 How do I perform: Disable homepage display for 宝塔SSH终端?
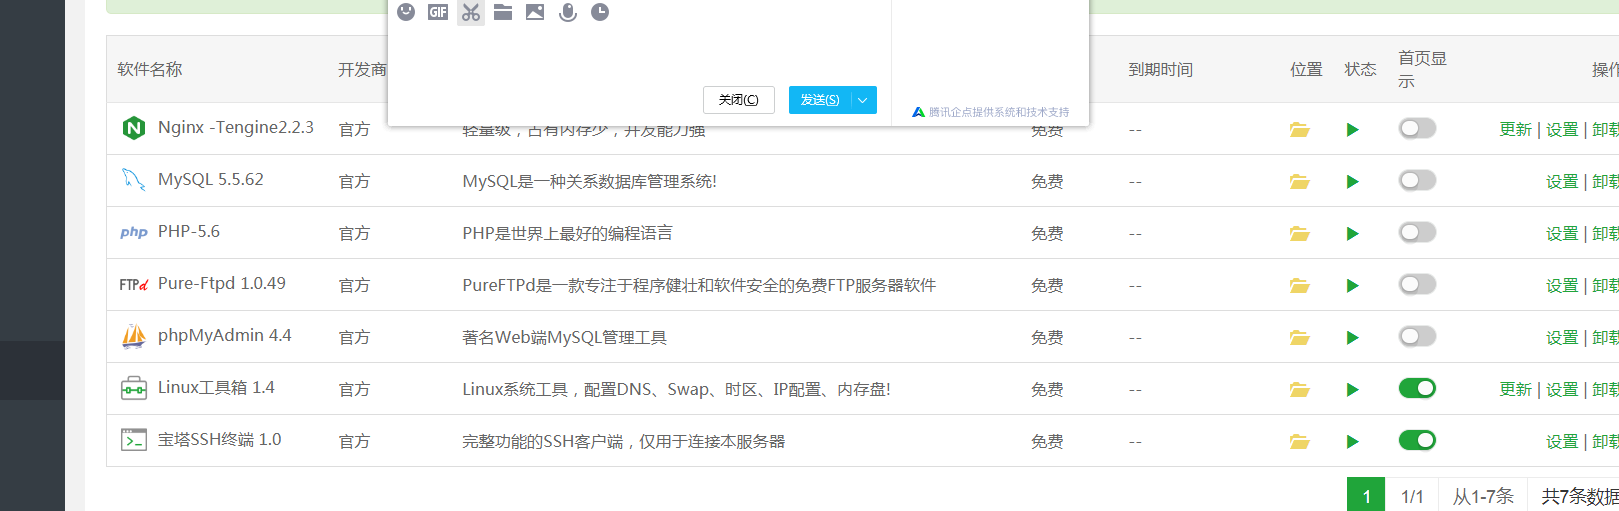[1417, 440]
